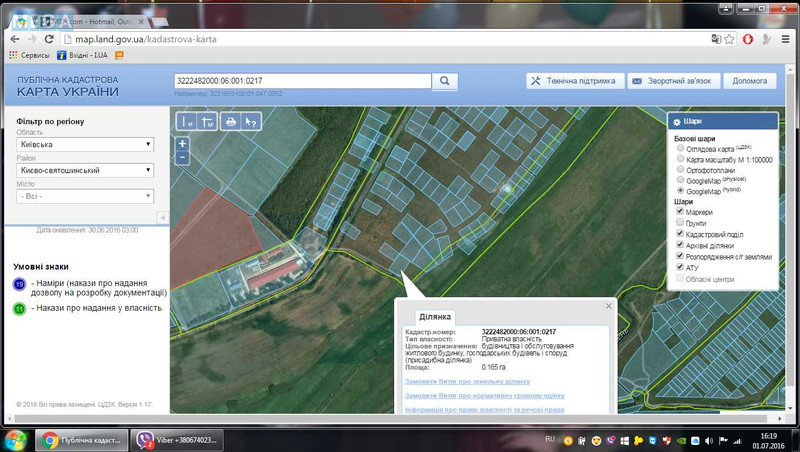Select the Ортофотоплани base layer
Viewport: 800px width, 452px height.
pos(680,169)
